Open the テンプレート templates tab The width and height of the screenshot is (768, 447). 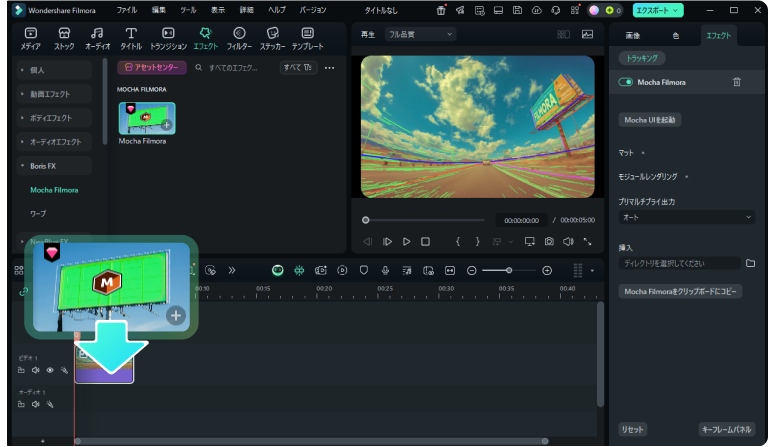[308, 39]
